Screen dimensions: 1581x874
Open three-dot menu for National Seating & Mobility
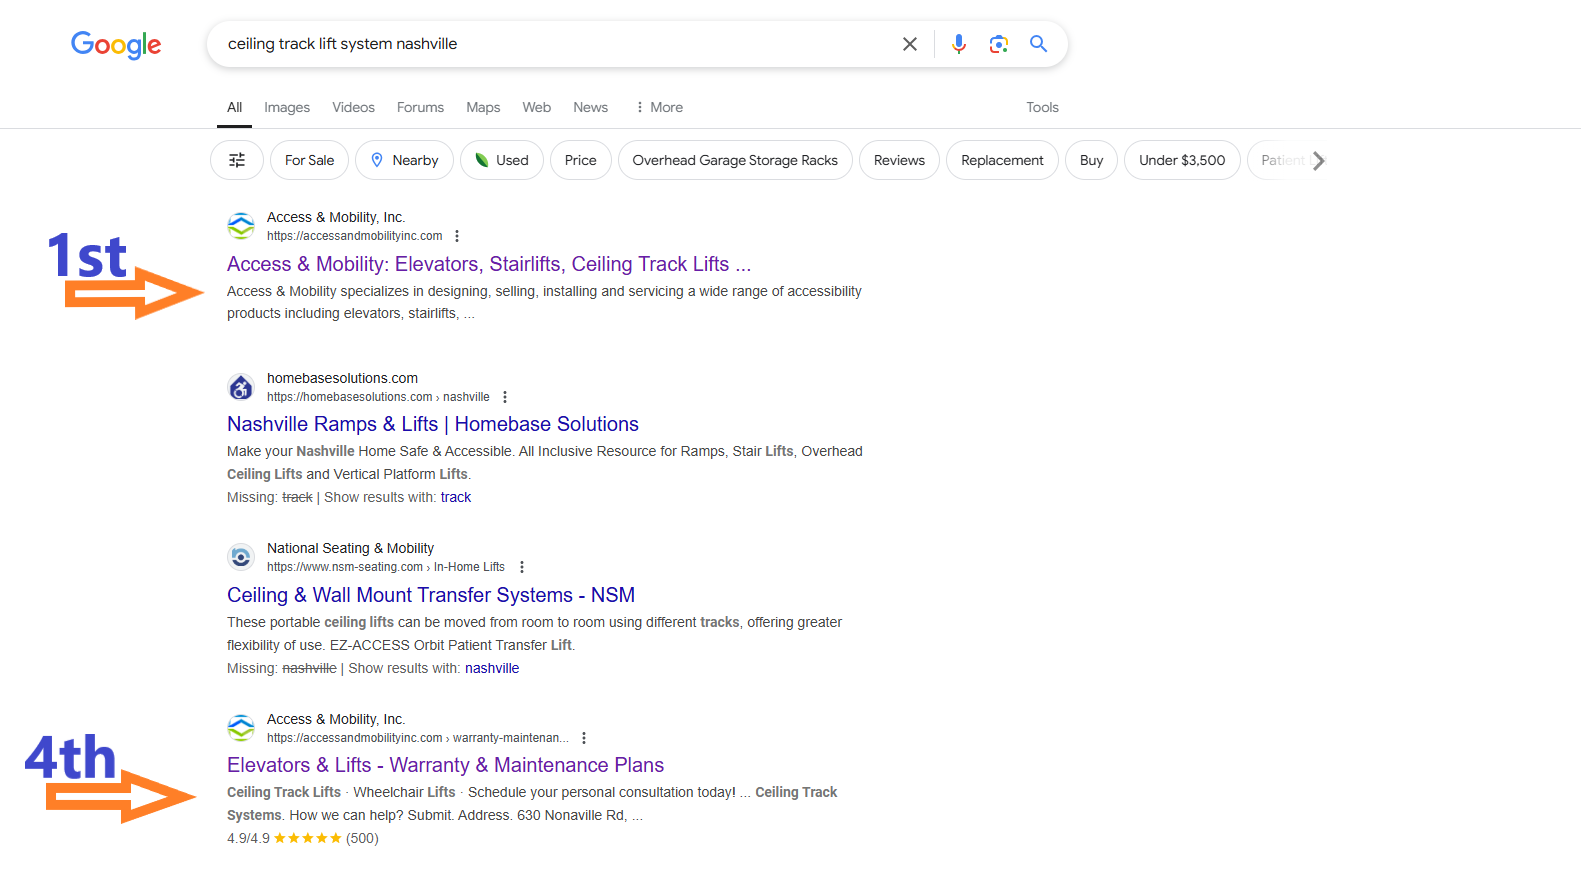click(x=522, y=567)
